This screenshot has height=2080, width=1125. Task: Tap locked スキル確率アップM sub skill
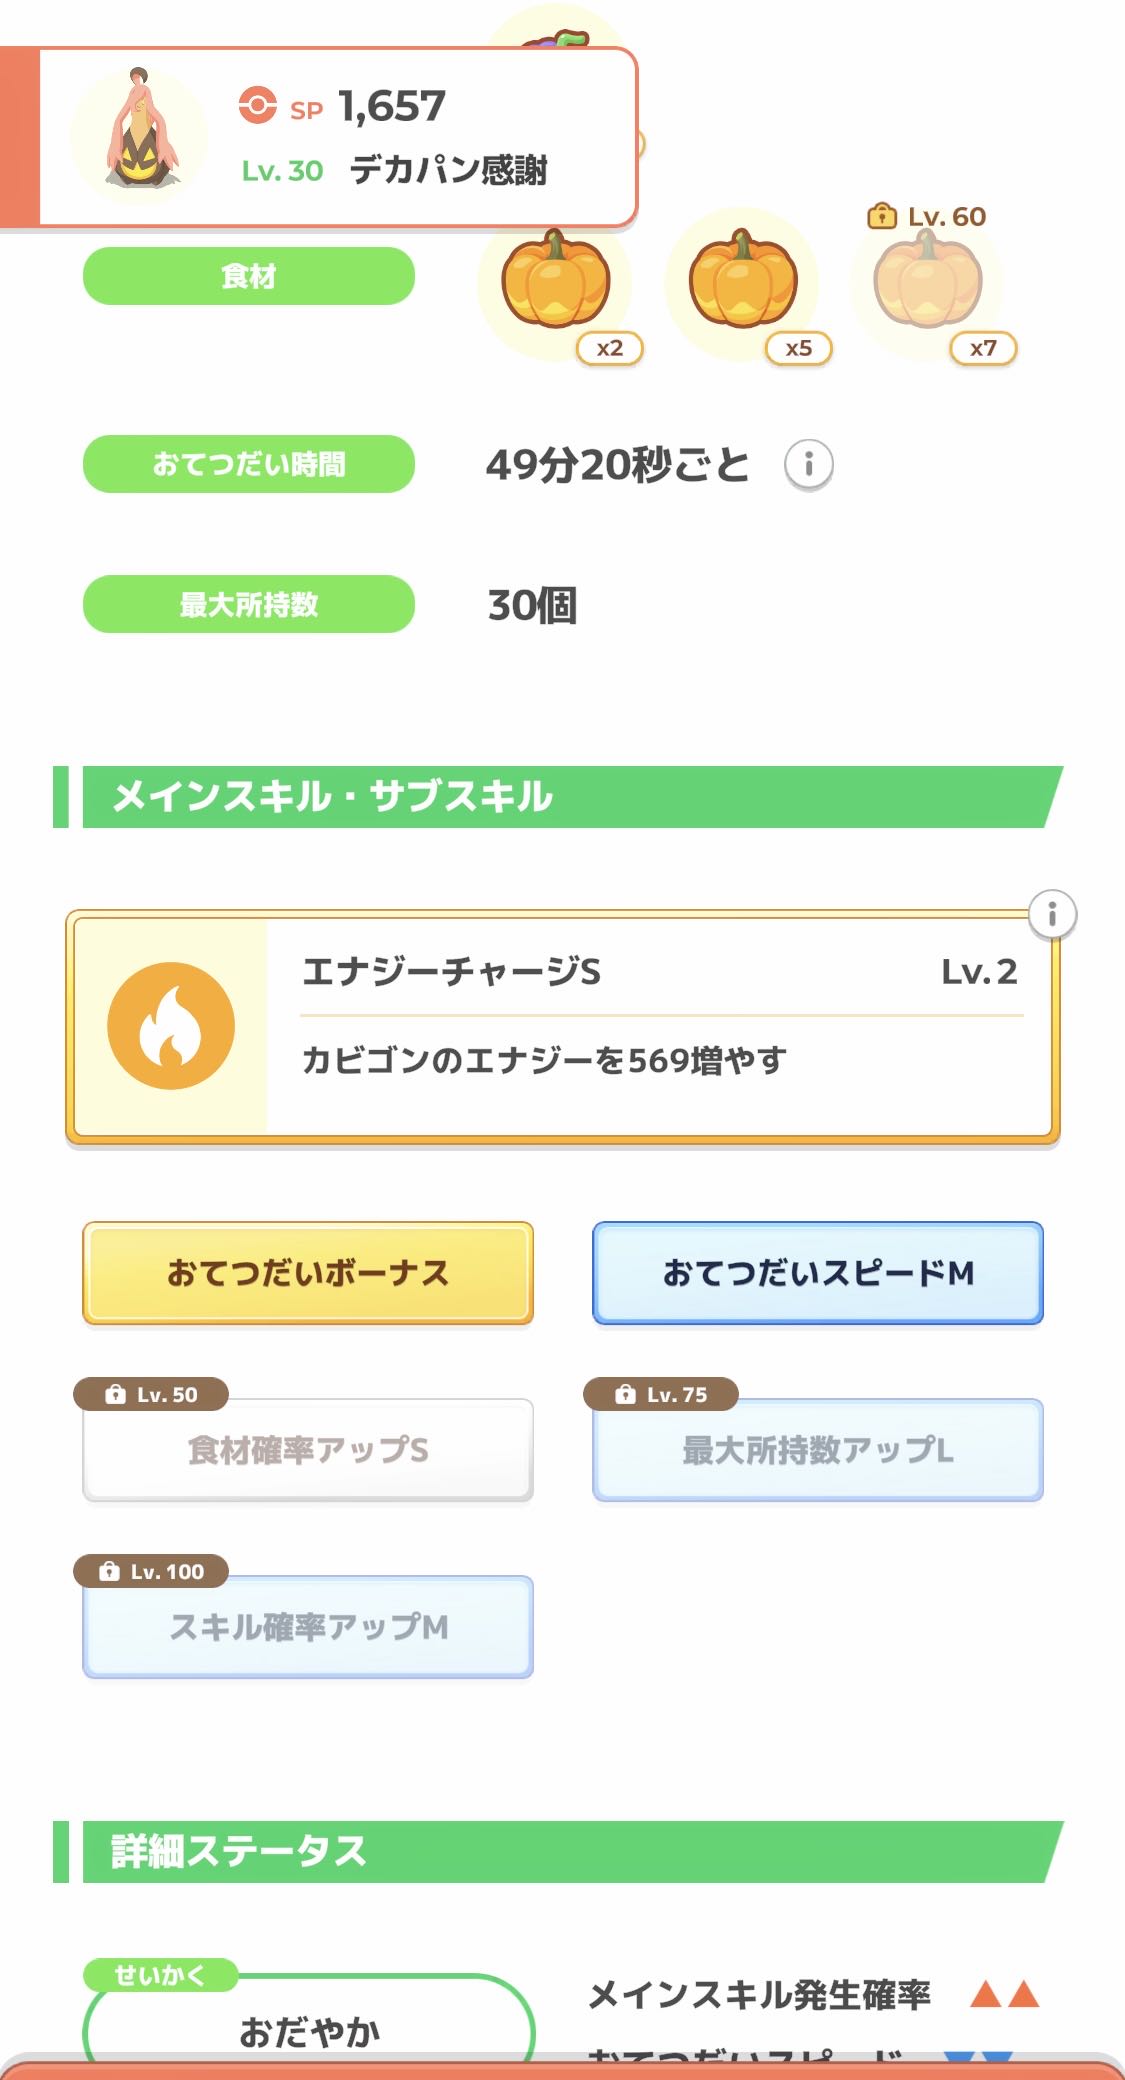(x=308, y=1627)
